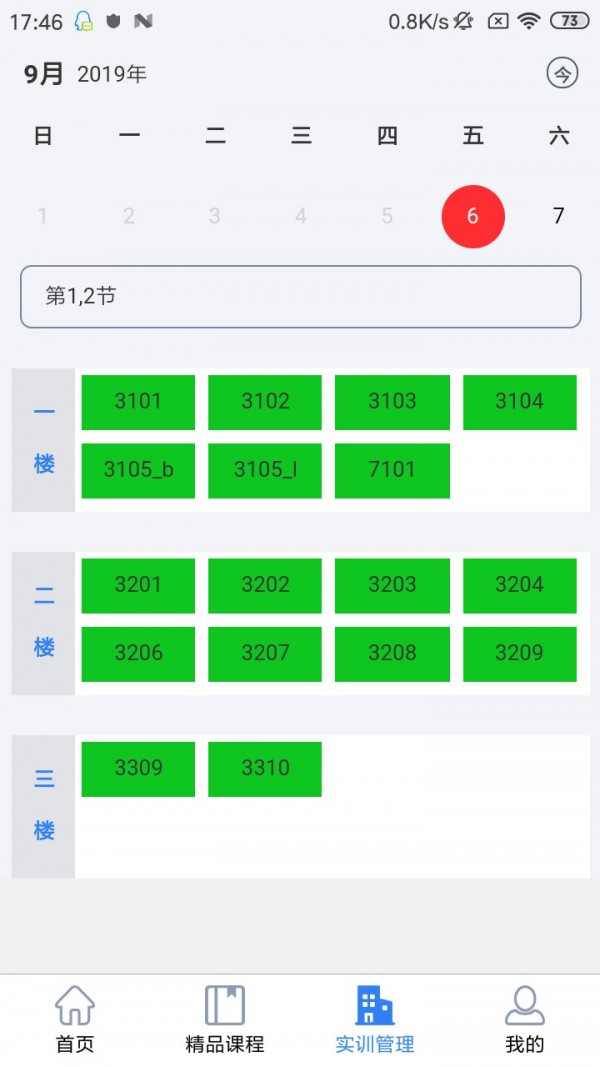Open the 2019年 year selector
This screenshot has width=600, height=1067.
click(112, 74)
